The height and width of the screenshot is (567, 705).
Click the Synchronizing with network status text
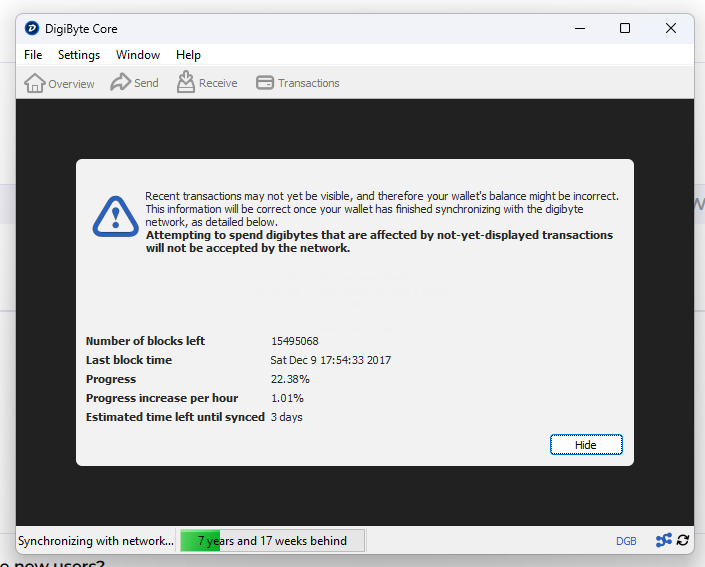click(x=96, y=540)
